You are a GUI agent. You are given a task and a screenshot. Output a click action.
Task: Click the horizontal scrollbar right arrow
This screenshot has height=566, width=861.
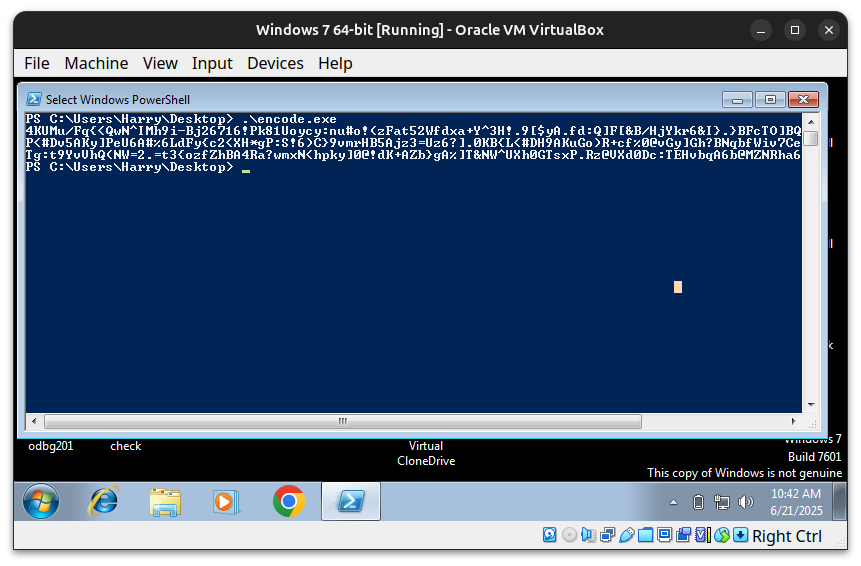(x=793, y=421)
